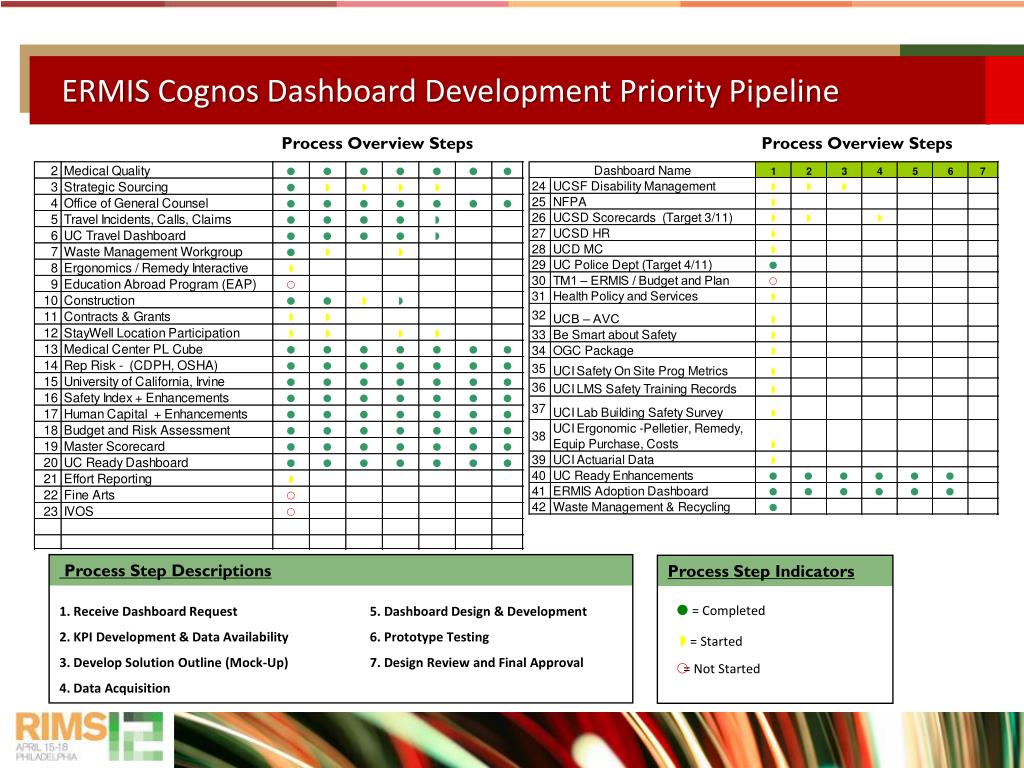The height and width of the screenshot is (768, 1024).
Task: Click the red Not Started circle in the legend
Action: click(x=682, y=668)
